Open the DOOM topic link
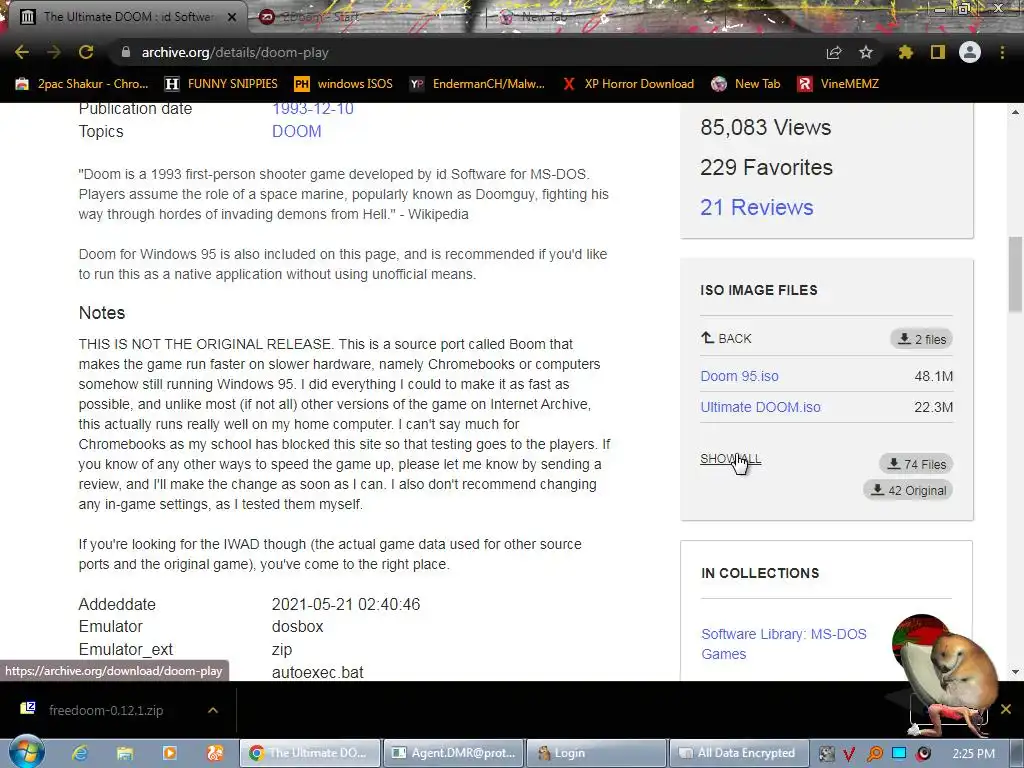Viewport: 1024px width, 768px height. (x=296, y=131)
